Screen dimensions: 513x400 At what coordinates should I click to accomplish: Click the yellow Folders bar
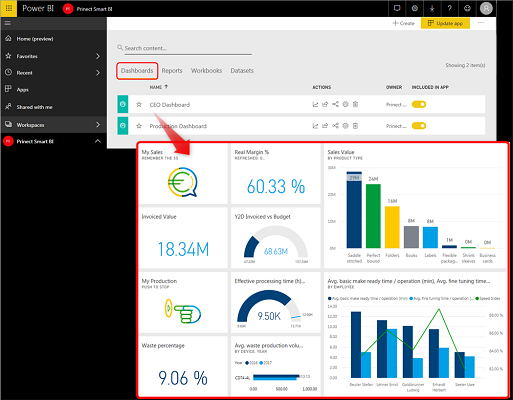(392, 227)
